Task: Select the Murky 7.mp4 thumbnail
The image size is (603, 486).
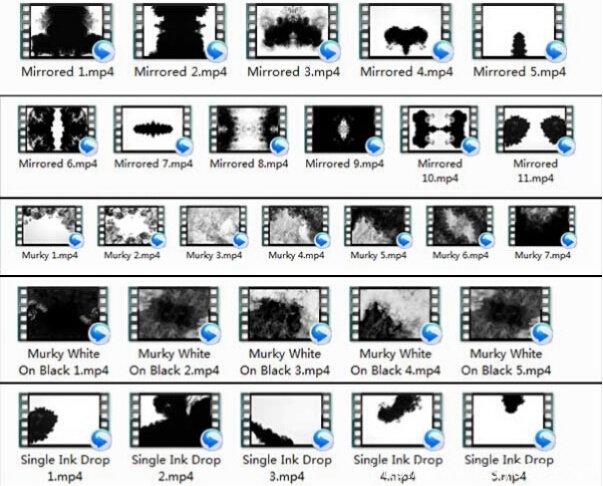Action: pyautogui.click(x=542, y=226)
